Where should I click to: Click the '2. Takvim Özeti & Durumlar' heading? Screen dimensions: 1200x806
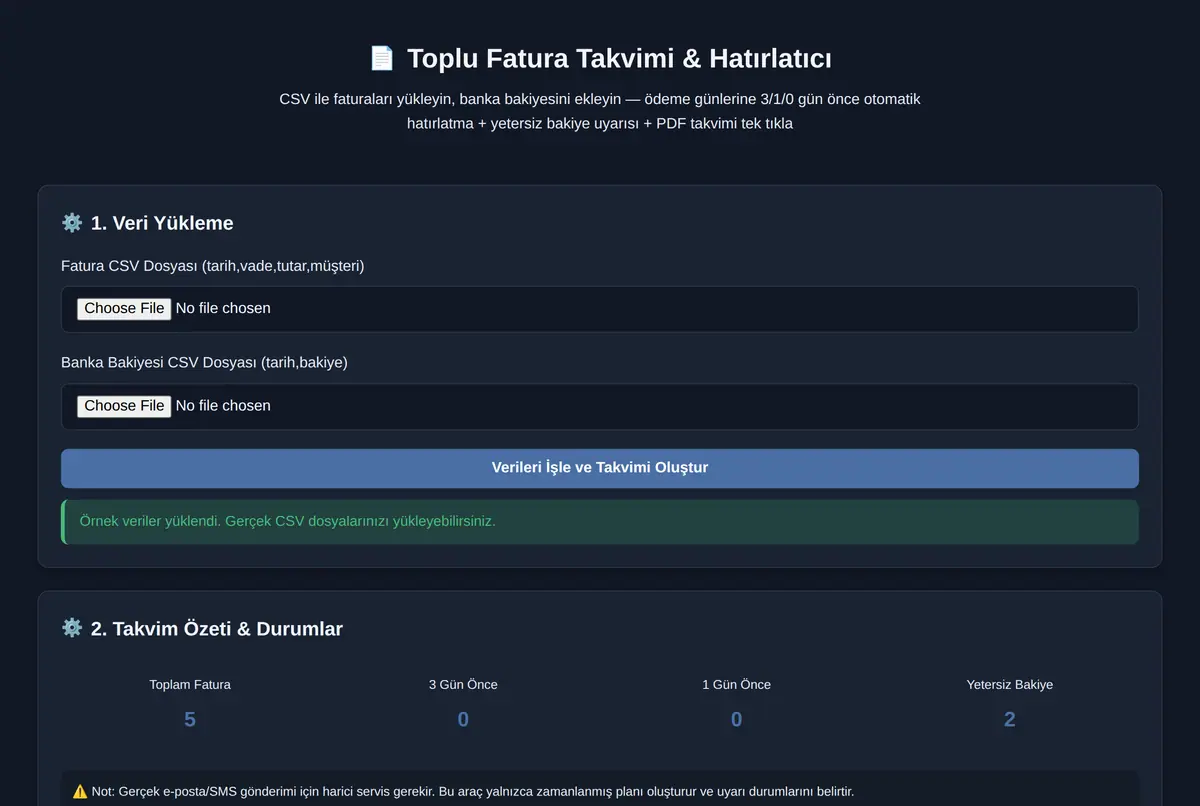(x=217, y=628)
